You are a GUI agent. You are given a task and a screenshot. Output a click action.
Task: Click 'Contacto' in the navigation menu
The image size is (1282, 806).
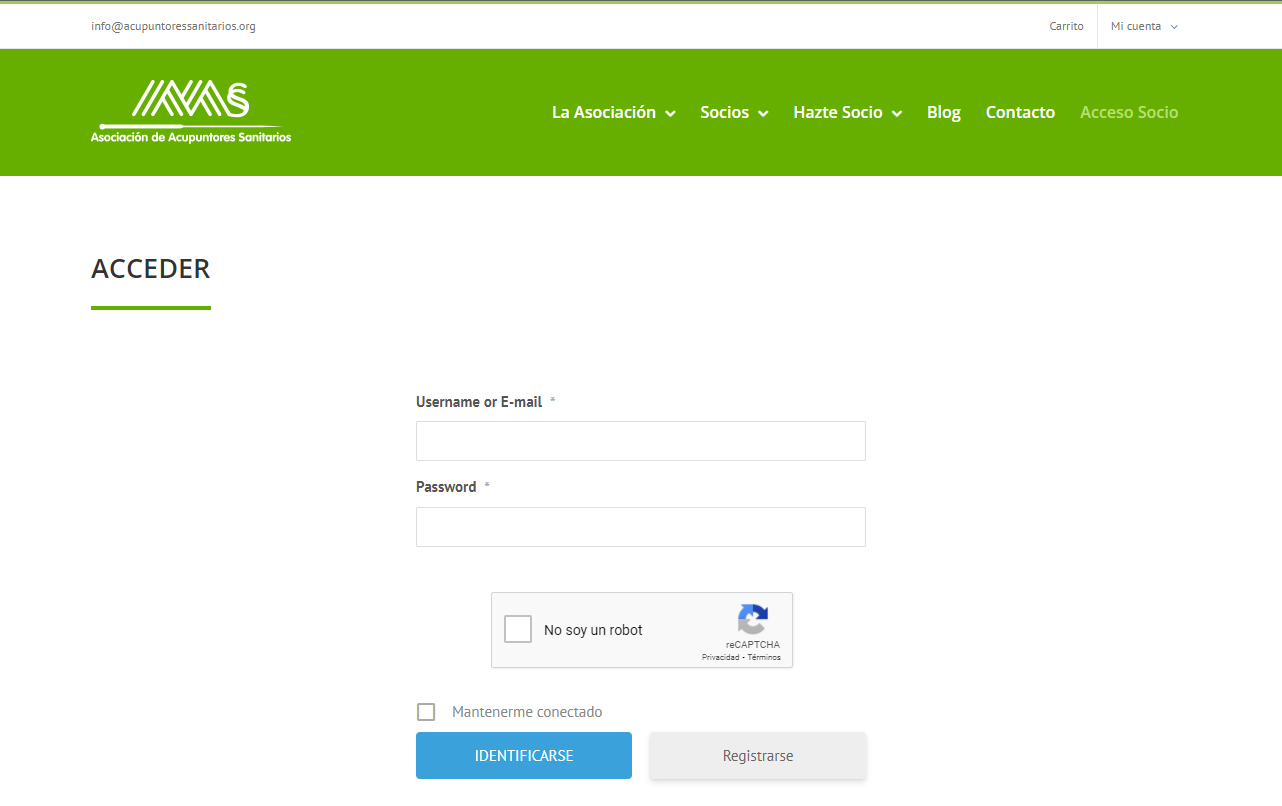1020,112
